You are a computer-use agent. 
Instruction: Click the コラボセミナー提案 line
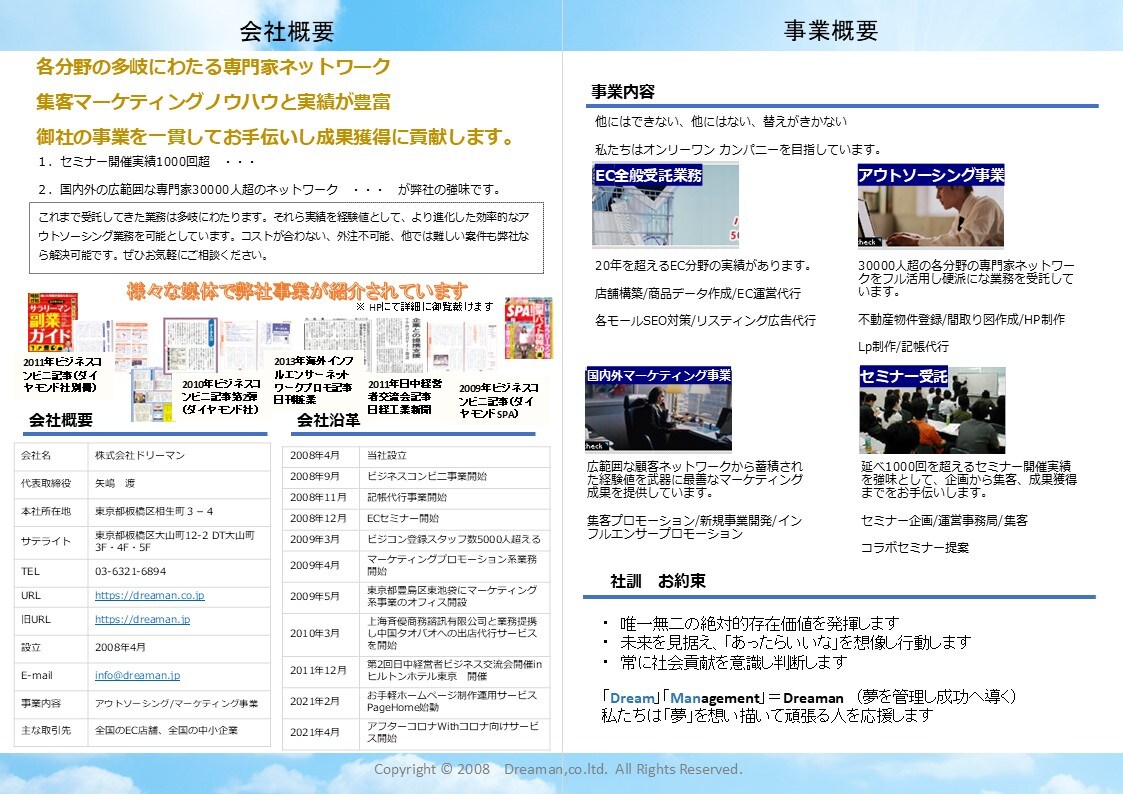[915, 548]
